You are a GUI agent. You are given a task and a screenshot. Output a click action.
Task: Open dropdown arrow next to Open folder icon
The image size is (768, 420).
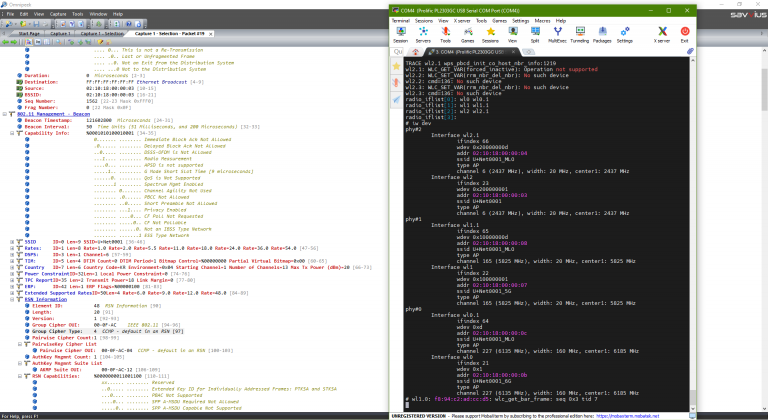coord(29,24)
